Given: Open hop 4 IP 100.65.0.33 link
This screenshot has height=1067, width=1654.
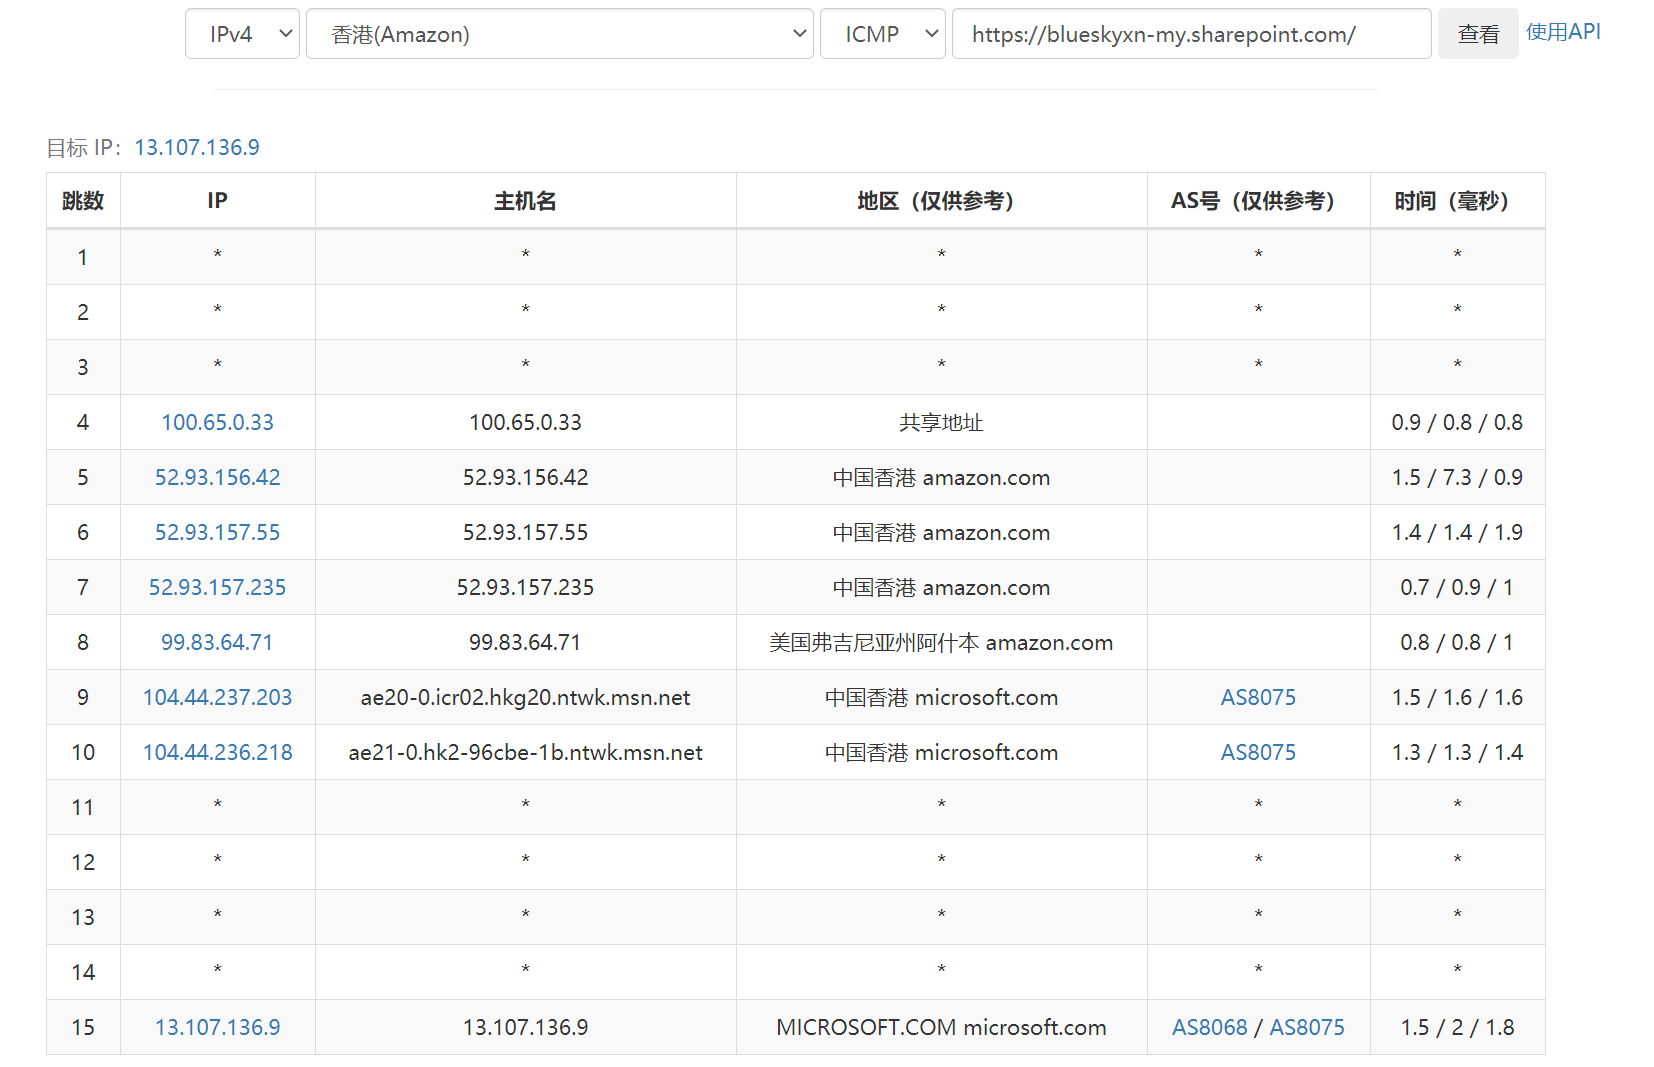Looking at the screenshot, I should coord(217,422).
